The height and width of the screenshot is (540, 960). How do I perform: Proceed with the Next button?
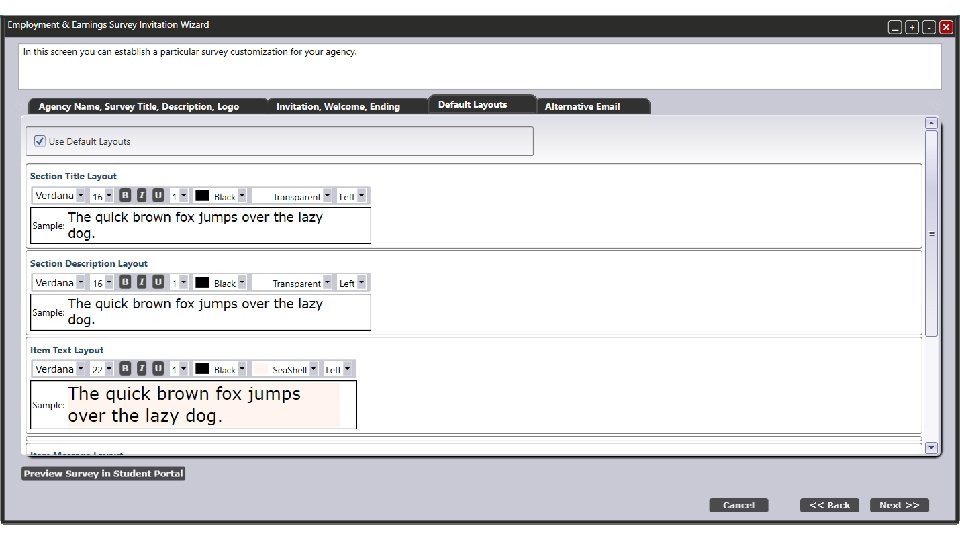(899, 505)
